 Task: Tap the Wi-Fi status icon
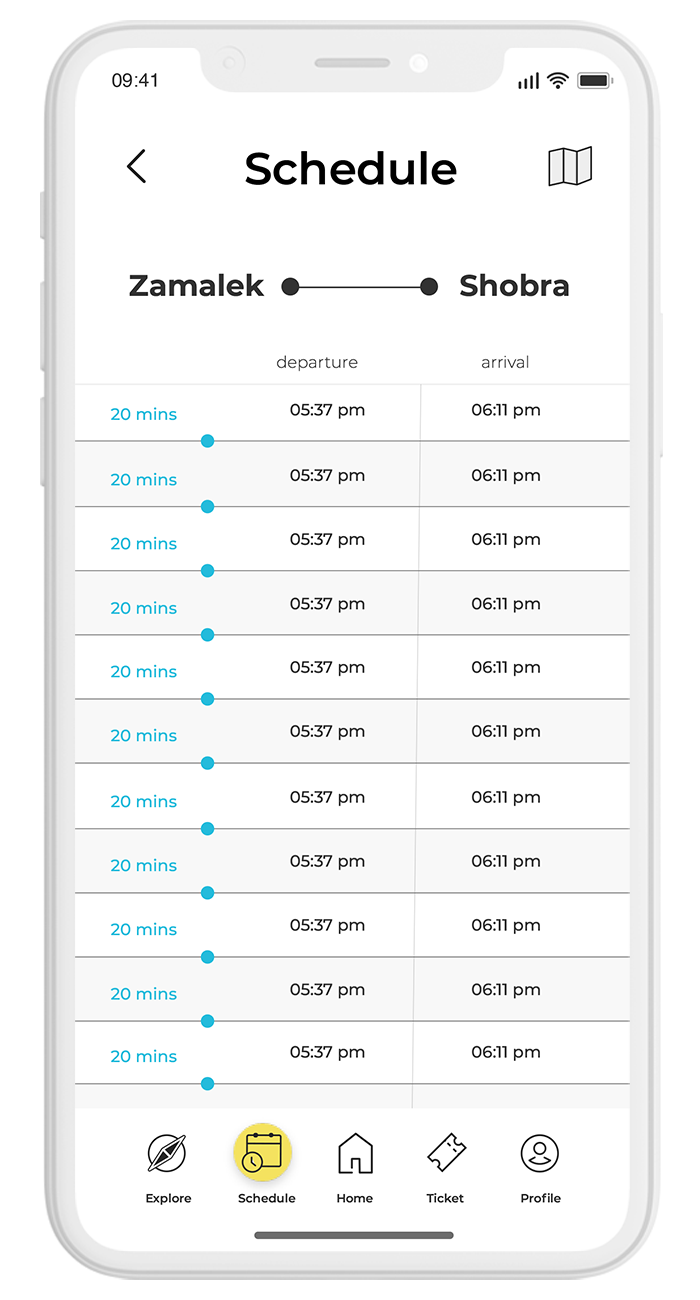558,81
